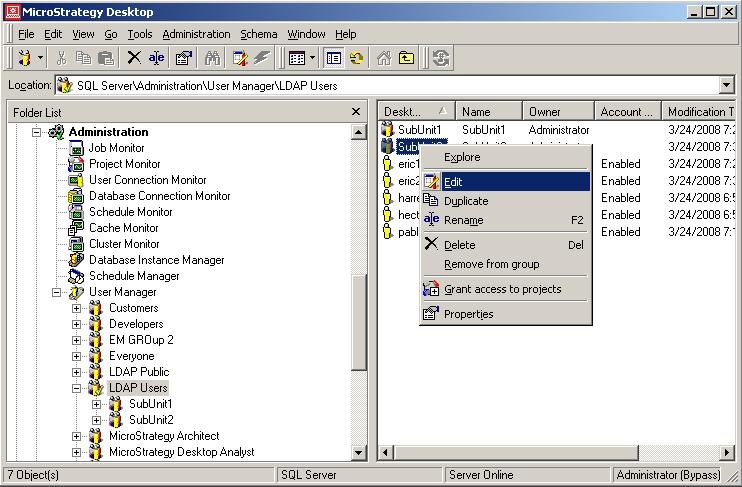Open the view mode dropdown arrow

313,59
